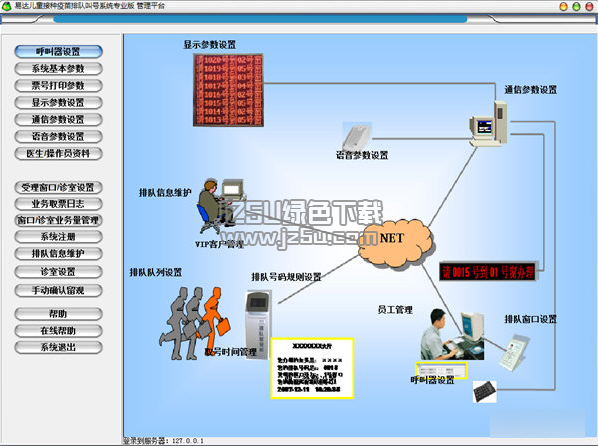Minimize window with yellow button
This screenshot has height=446, width=598.
pyautogui.click(x=564, y=6)
